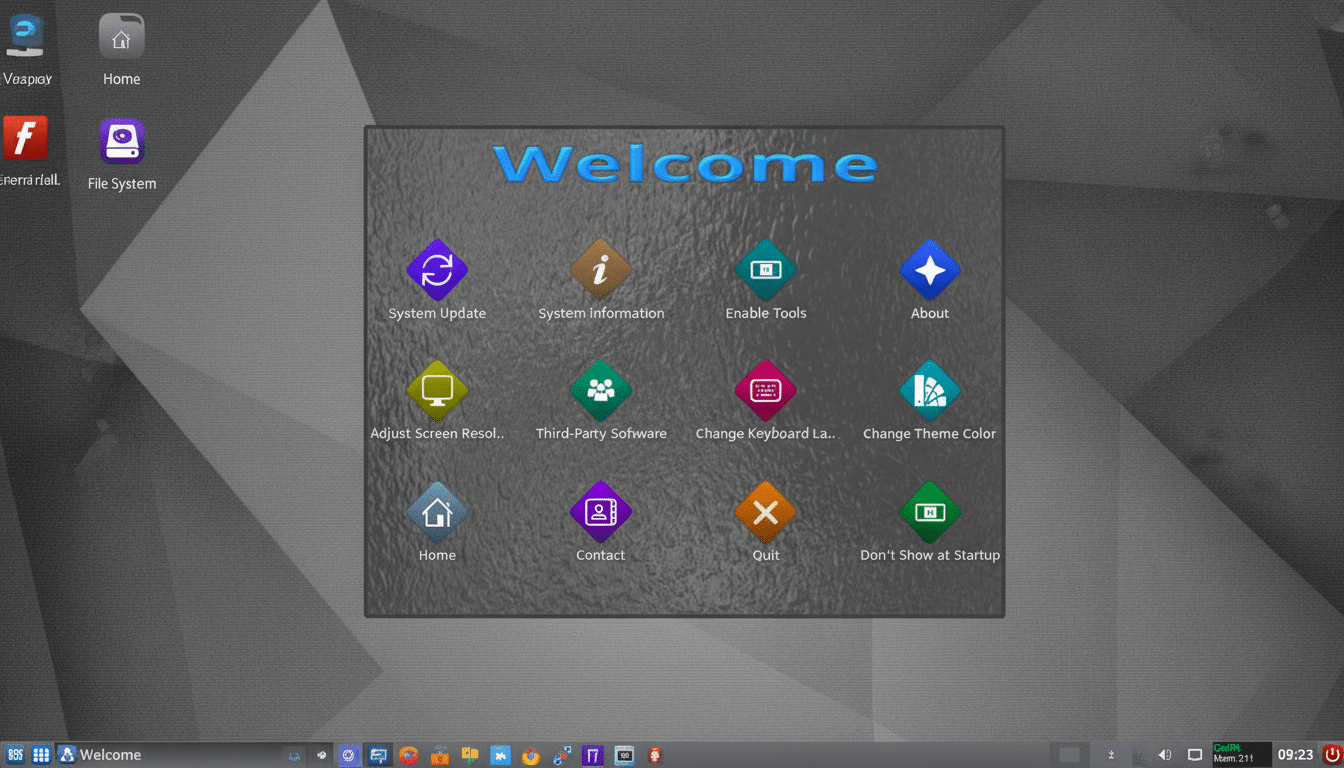Click the Home diamond tile
The height and width of the screenshot is (768, 1344).
(x=437, y=512)
